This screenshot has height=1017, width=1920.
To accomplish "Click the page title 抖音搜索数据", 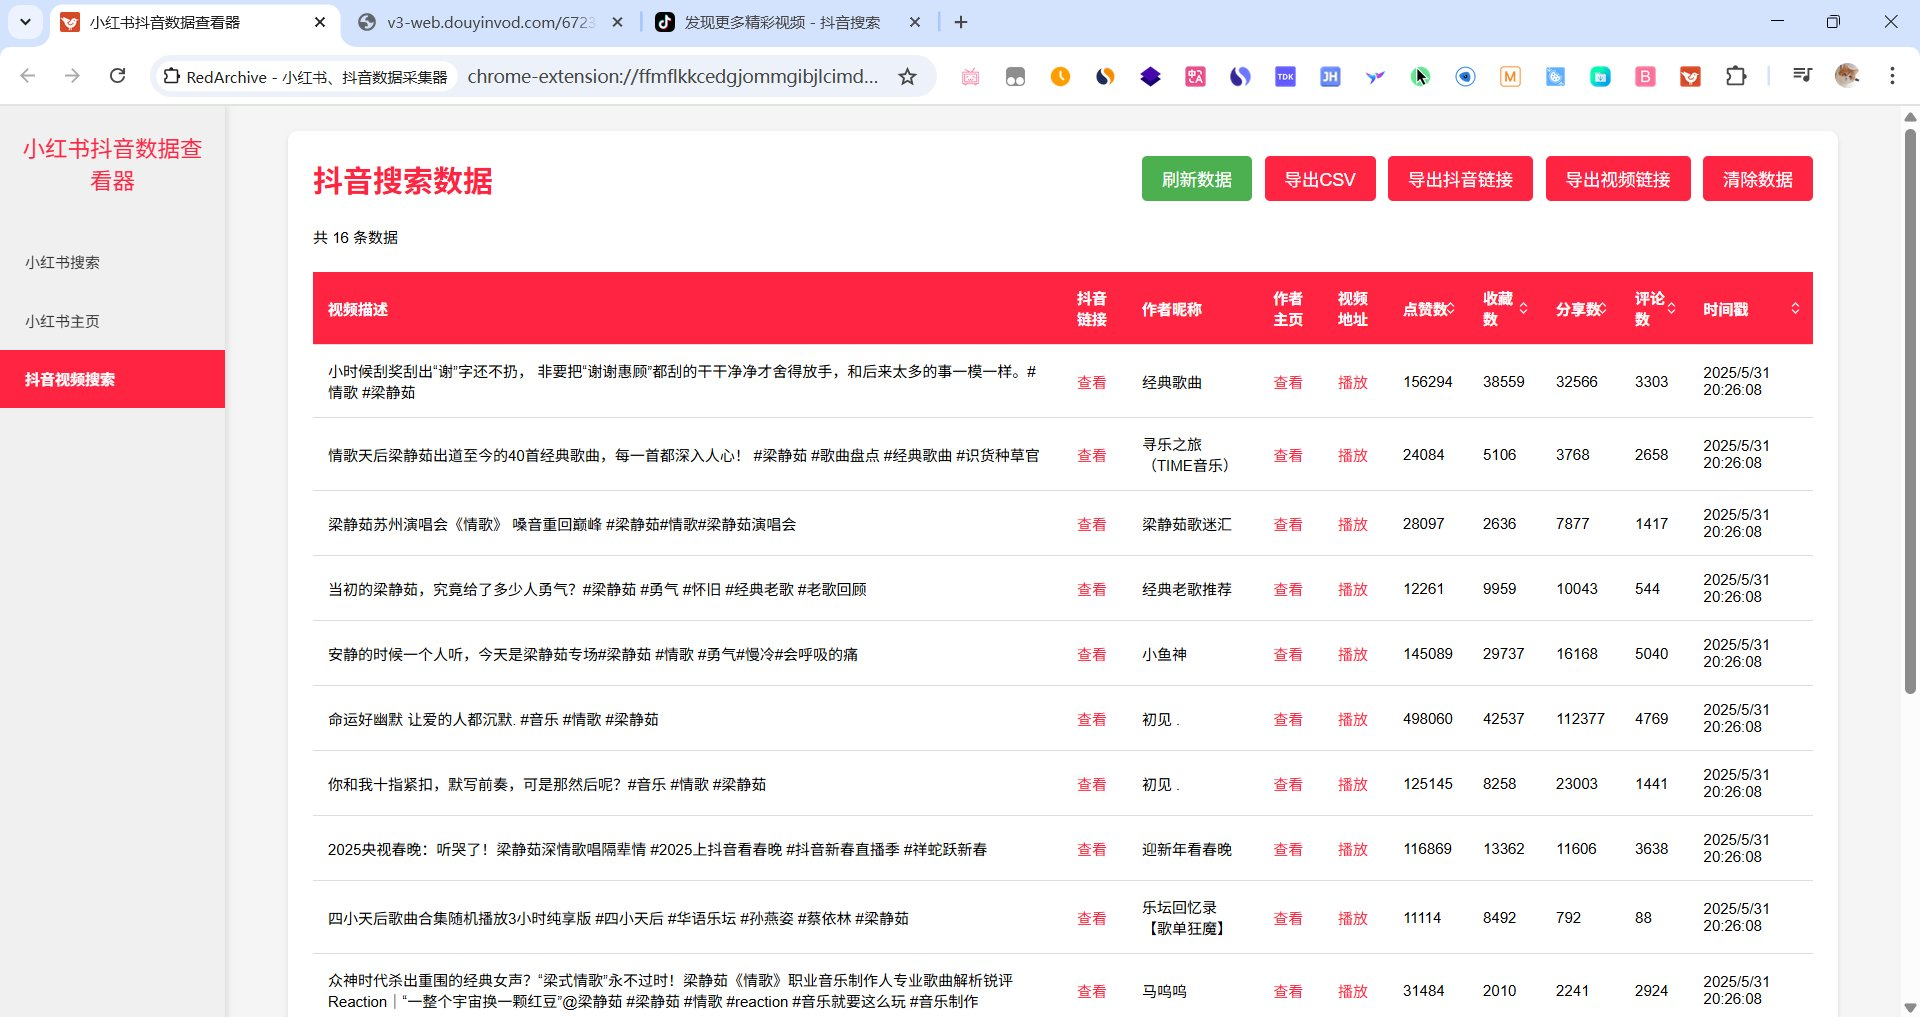I will point(402,181).
